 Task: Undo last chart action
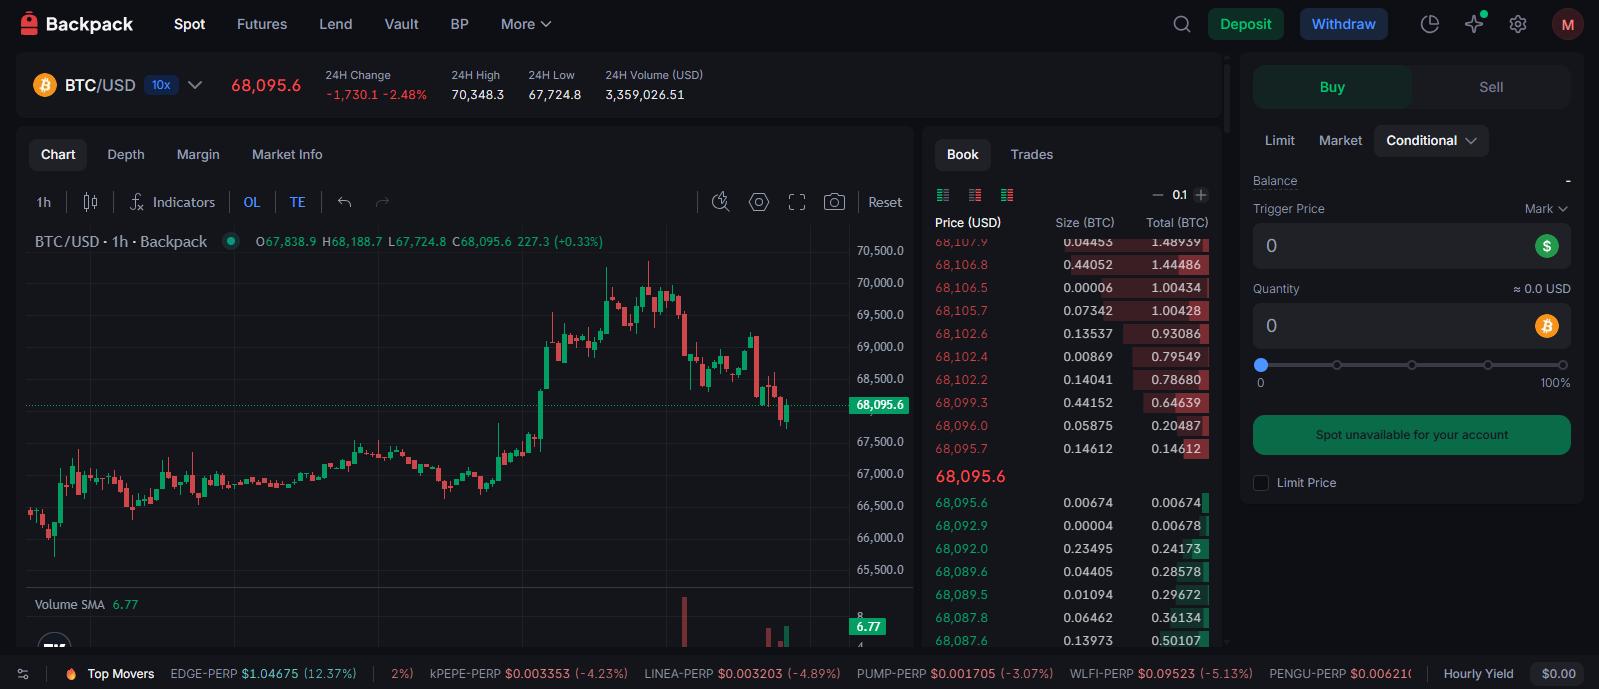point(344,202)
